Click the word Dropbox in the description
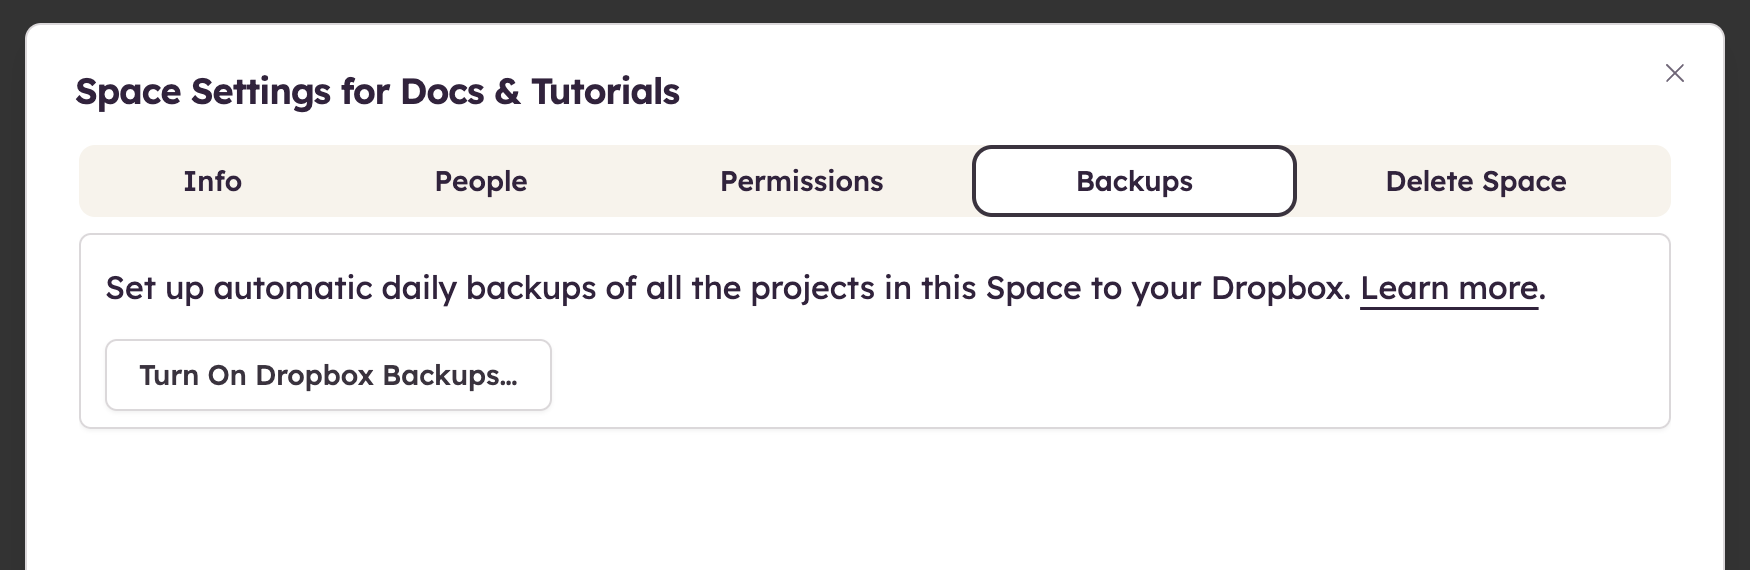This screenshot has width=1750, height=570. (x=1280, y=288)
